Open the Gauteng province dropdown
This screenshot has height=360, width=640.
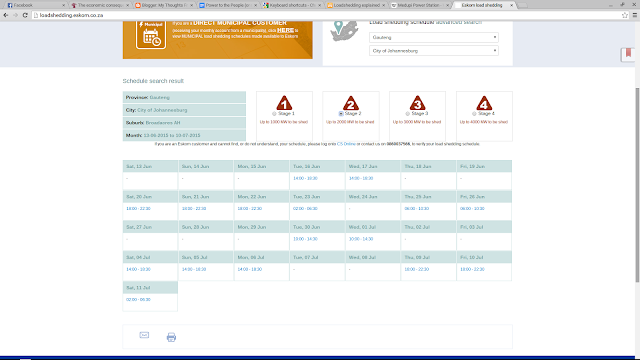click(433, 37)
